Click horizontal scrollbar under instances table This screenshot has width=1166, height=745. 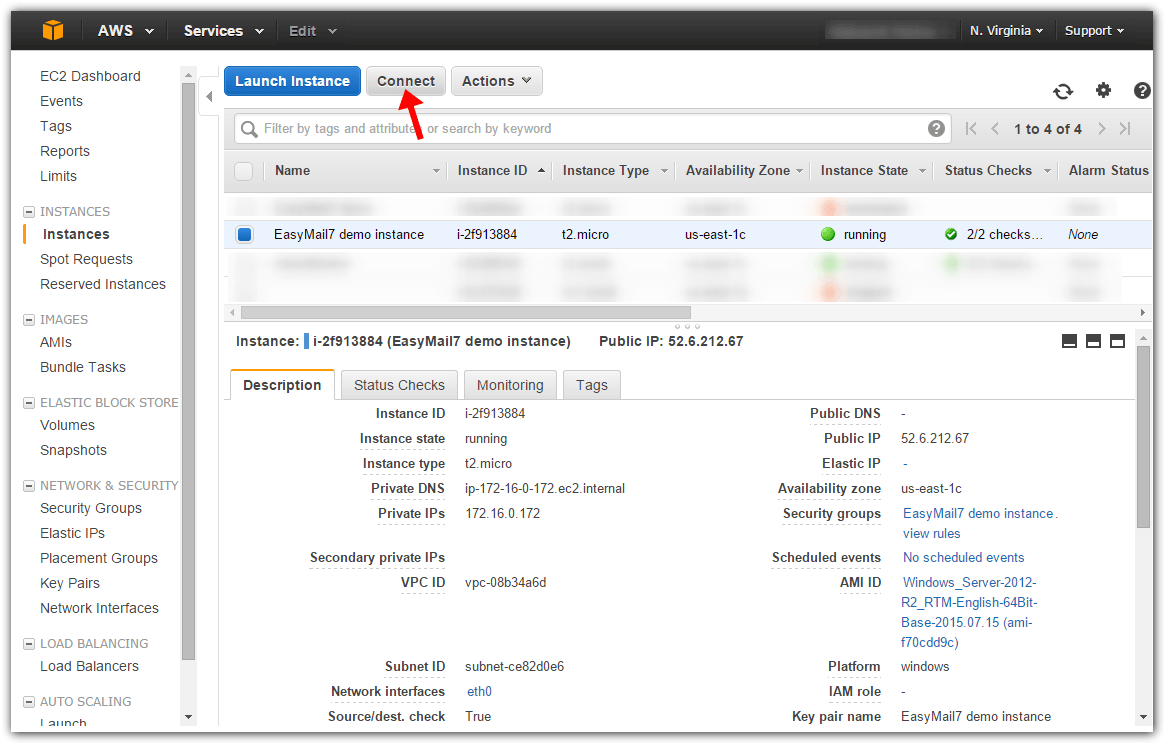(466, 312)
